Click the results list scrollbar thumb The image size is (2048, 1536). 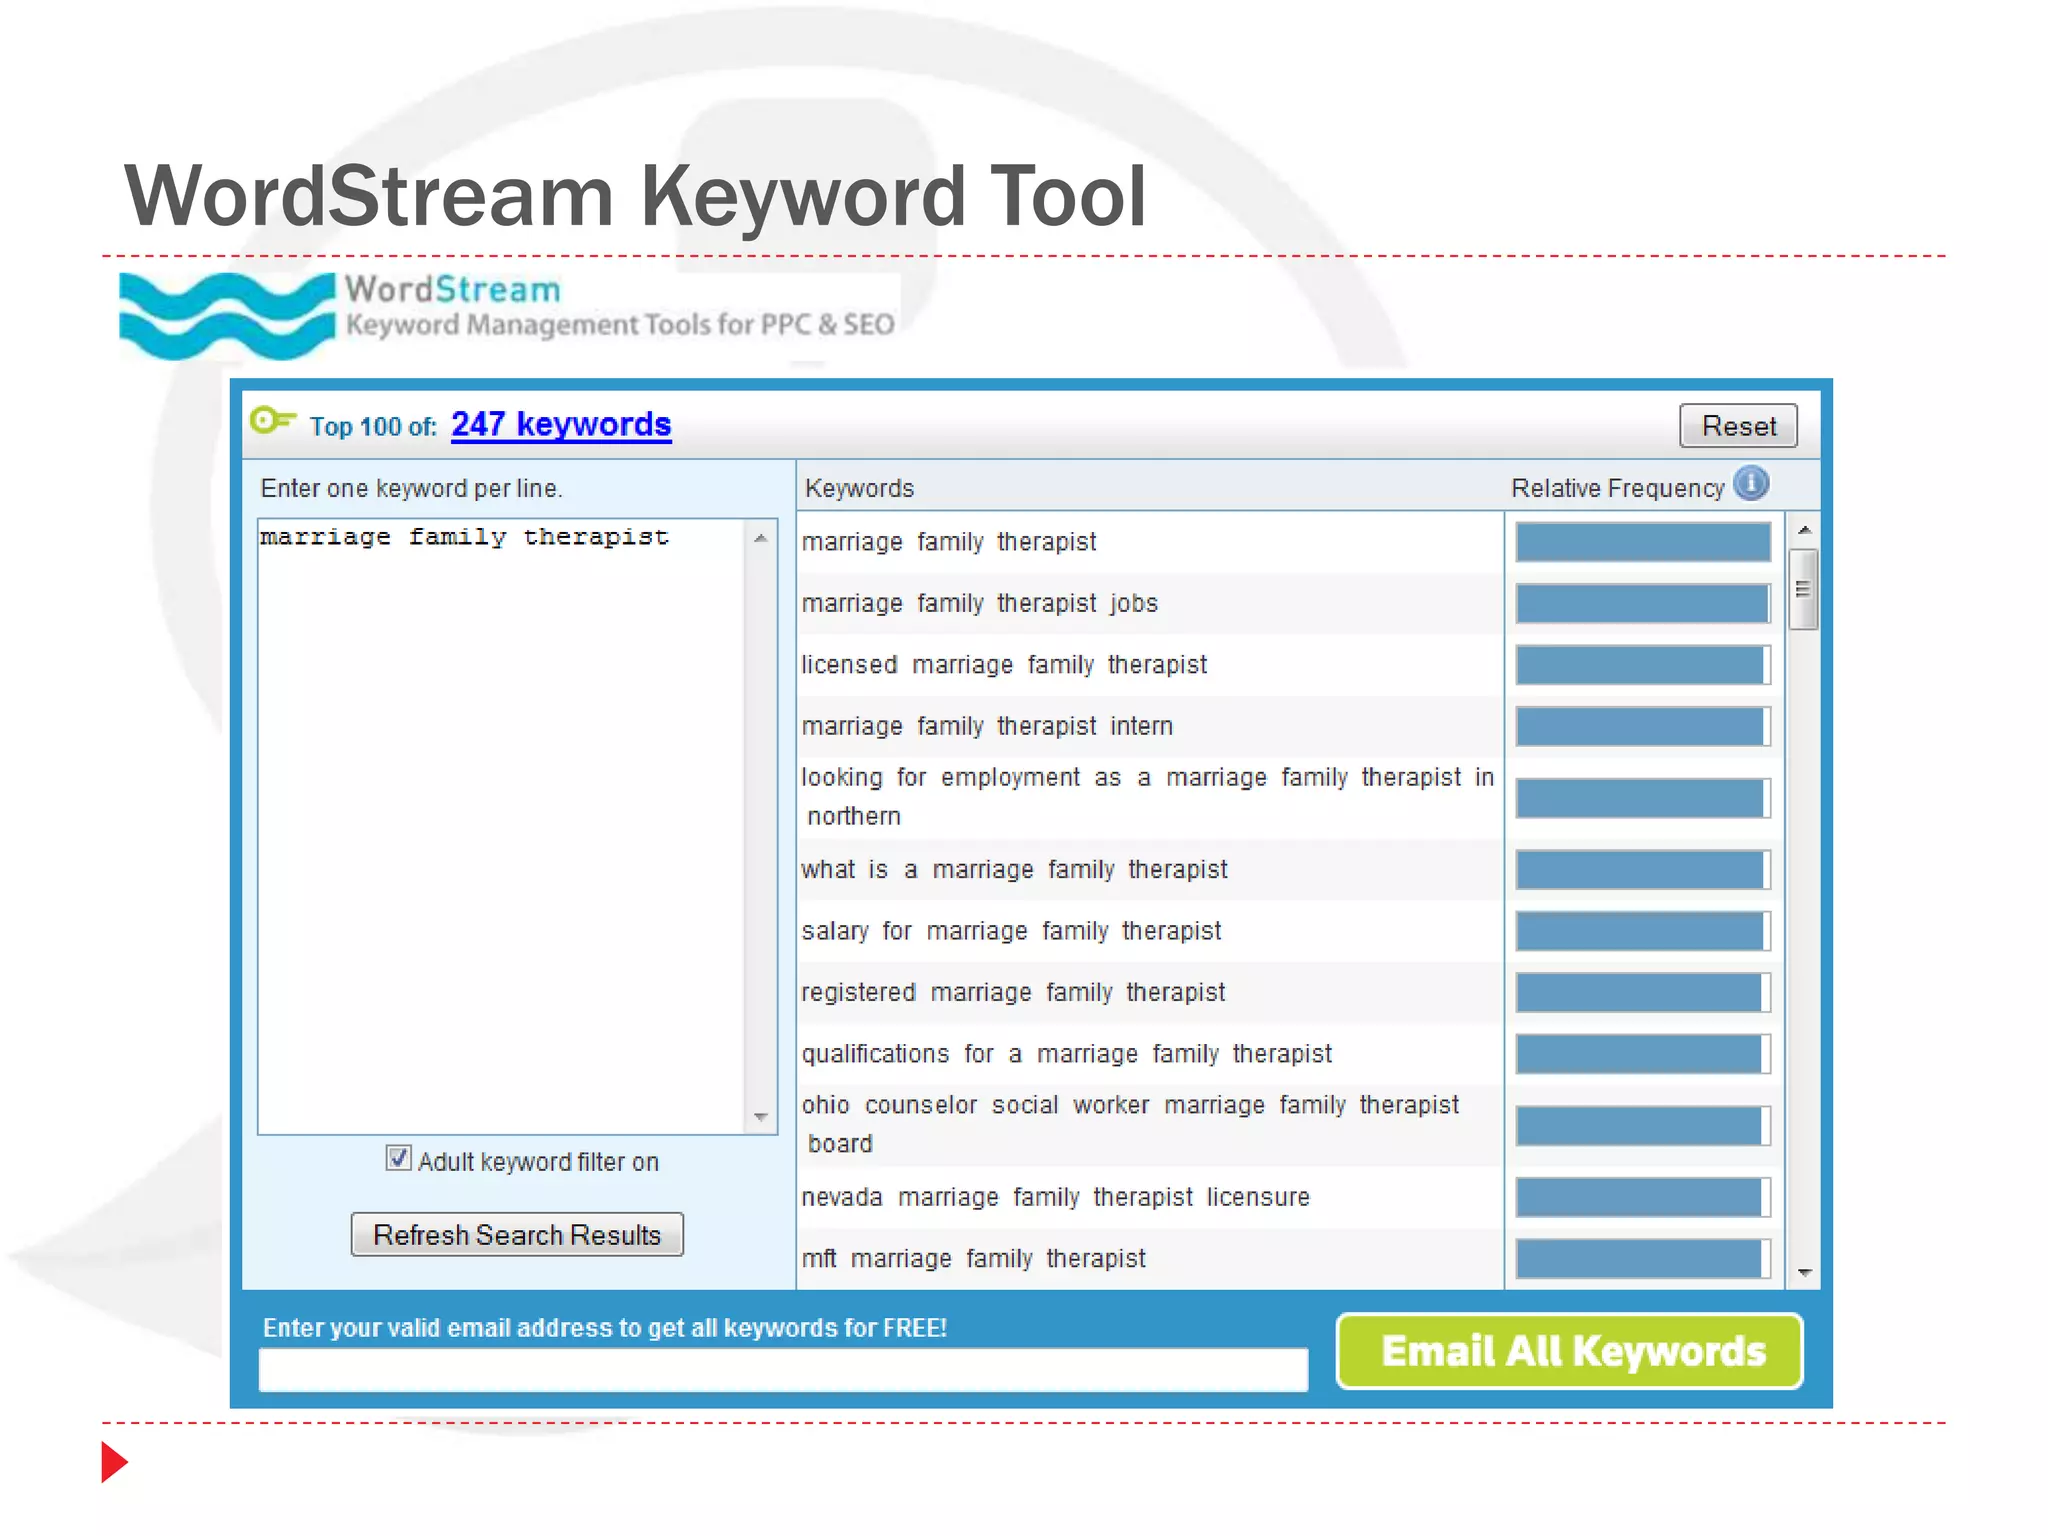(x=1803, y=589)
